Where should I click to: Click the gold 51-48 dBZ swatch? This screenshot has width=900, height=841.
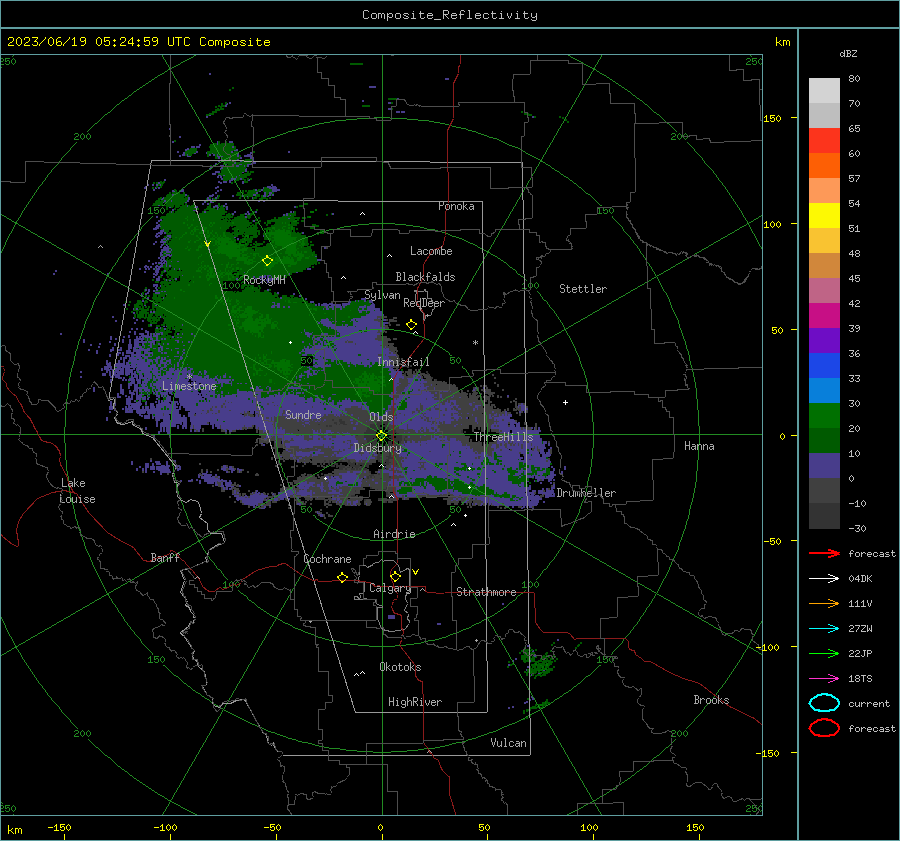click(x=824, y=241)
